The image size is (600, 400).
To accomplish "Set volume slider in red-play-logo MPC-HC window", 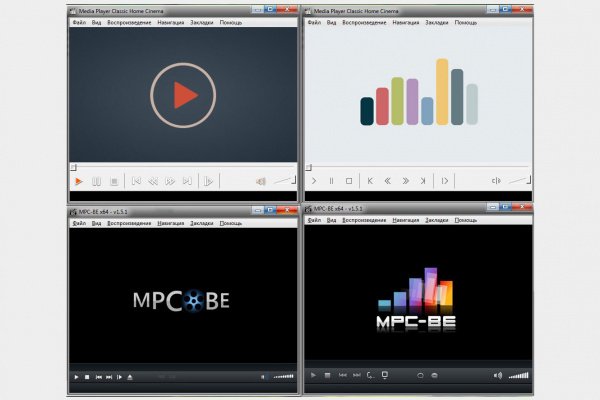I will pos(285,180).
